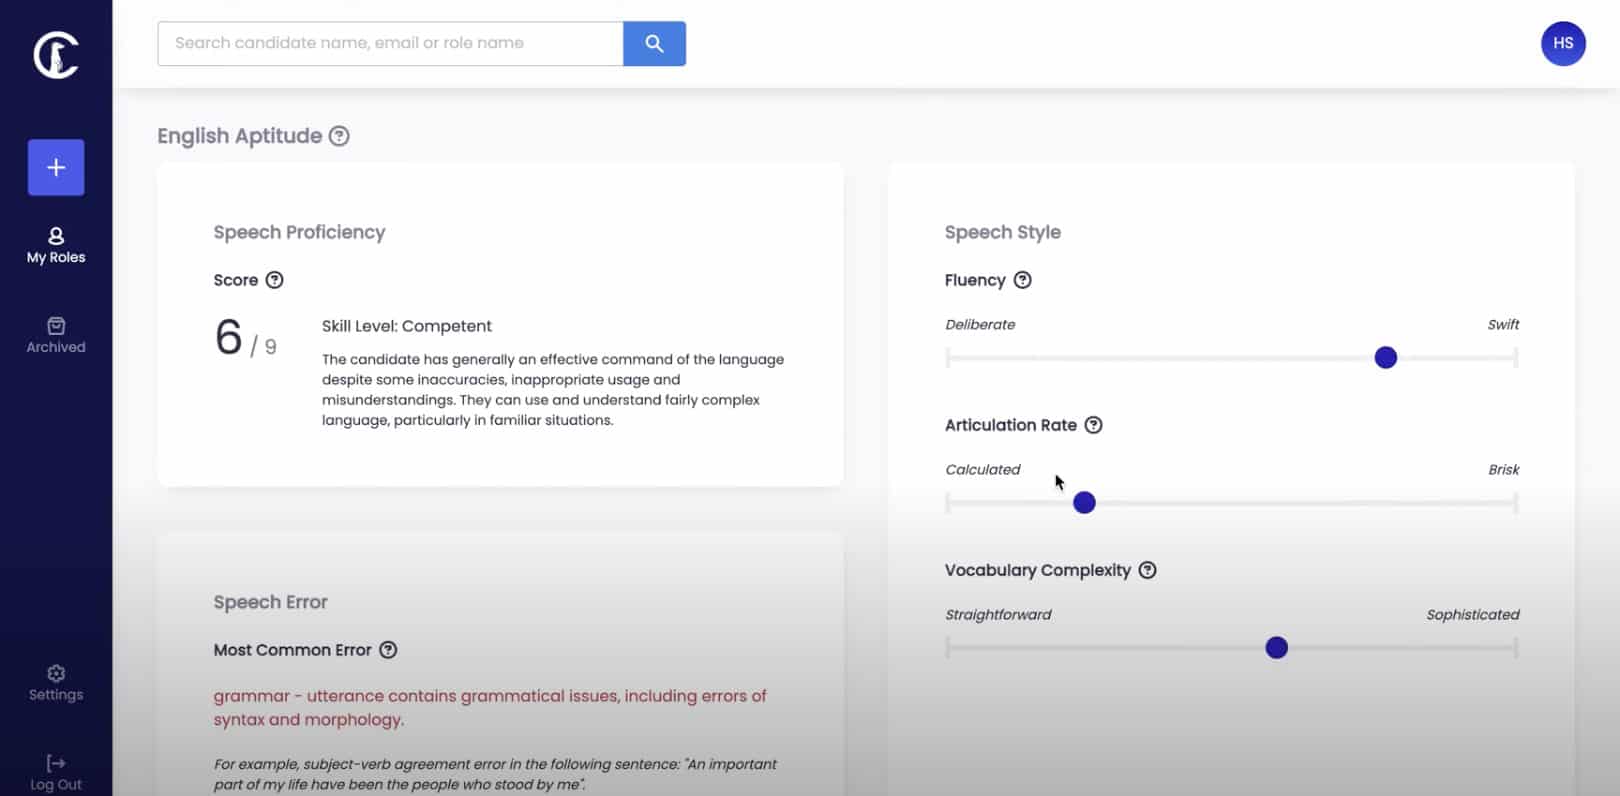
Task: Click help icon beside Vocabulary Complexity
Action: click(1148, 570)
